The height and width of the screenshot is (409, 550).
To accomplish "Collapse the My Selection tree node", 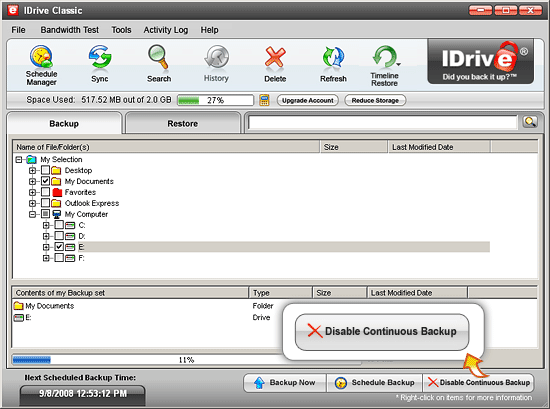I will [x=19, y=160].
